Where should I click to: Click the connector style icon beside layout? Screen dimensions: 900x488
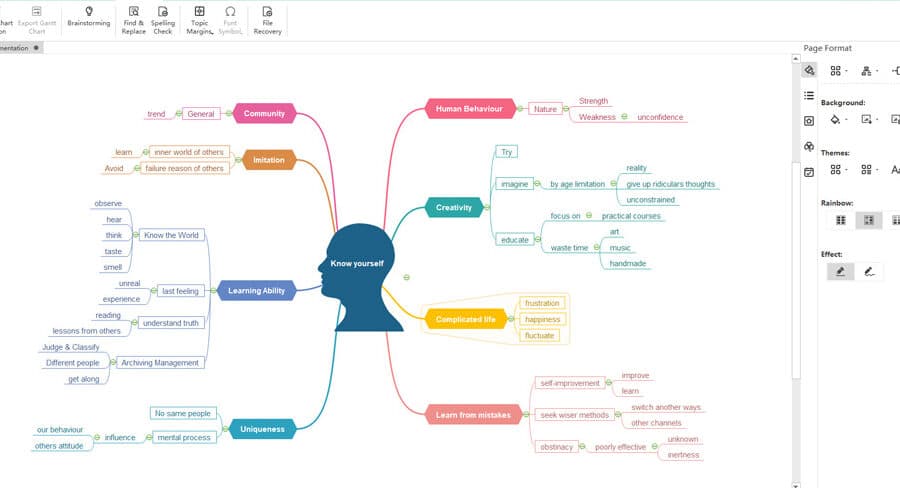(896, 71)
